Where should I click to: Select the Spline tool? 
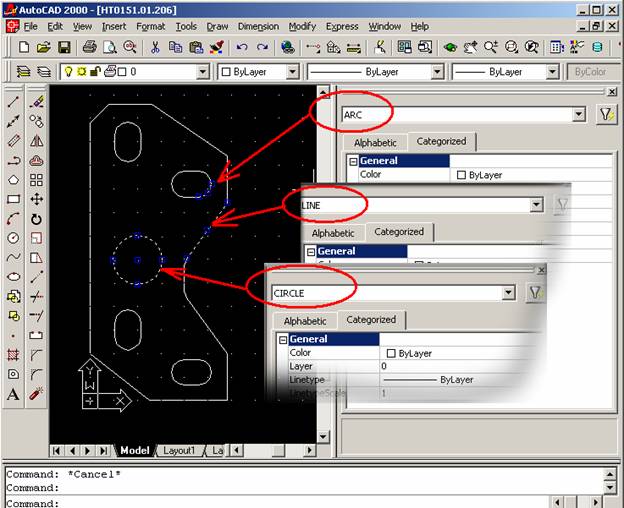tap(13, 258)
